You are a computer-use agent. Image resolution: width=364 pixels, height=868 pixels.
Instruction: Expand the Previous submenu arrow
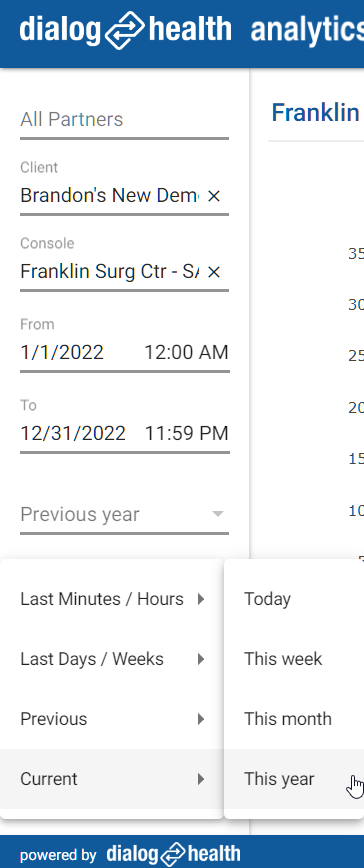pos(201,719)
